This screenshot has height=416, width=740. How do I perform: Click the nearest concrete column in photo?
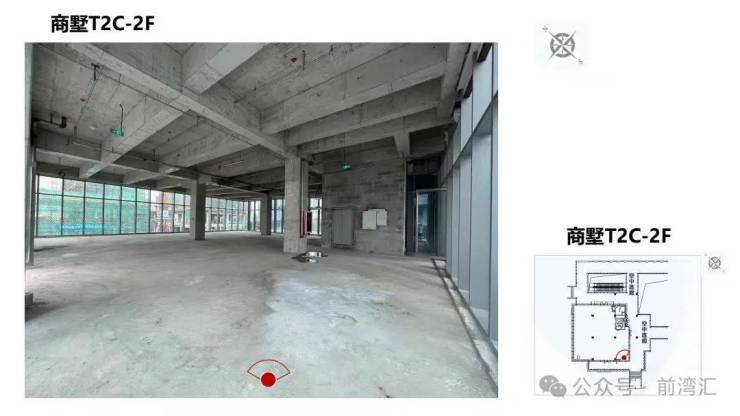[295, 205]
